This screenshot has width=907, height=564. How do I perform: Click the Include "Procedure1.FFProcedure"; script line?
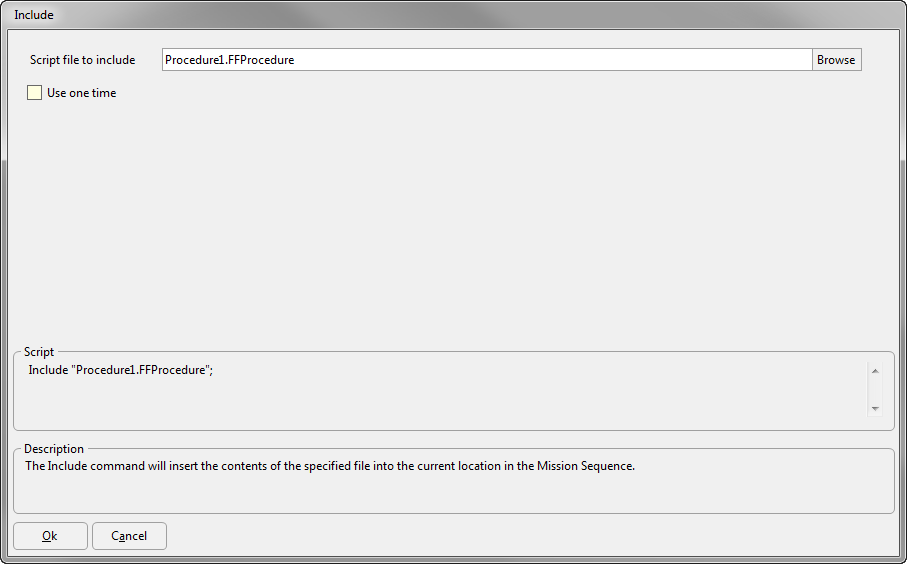point(121,370)
